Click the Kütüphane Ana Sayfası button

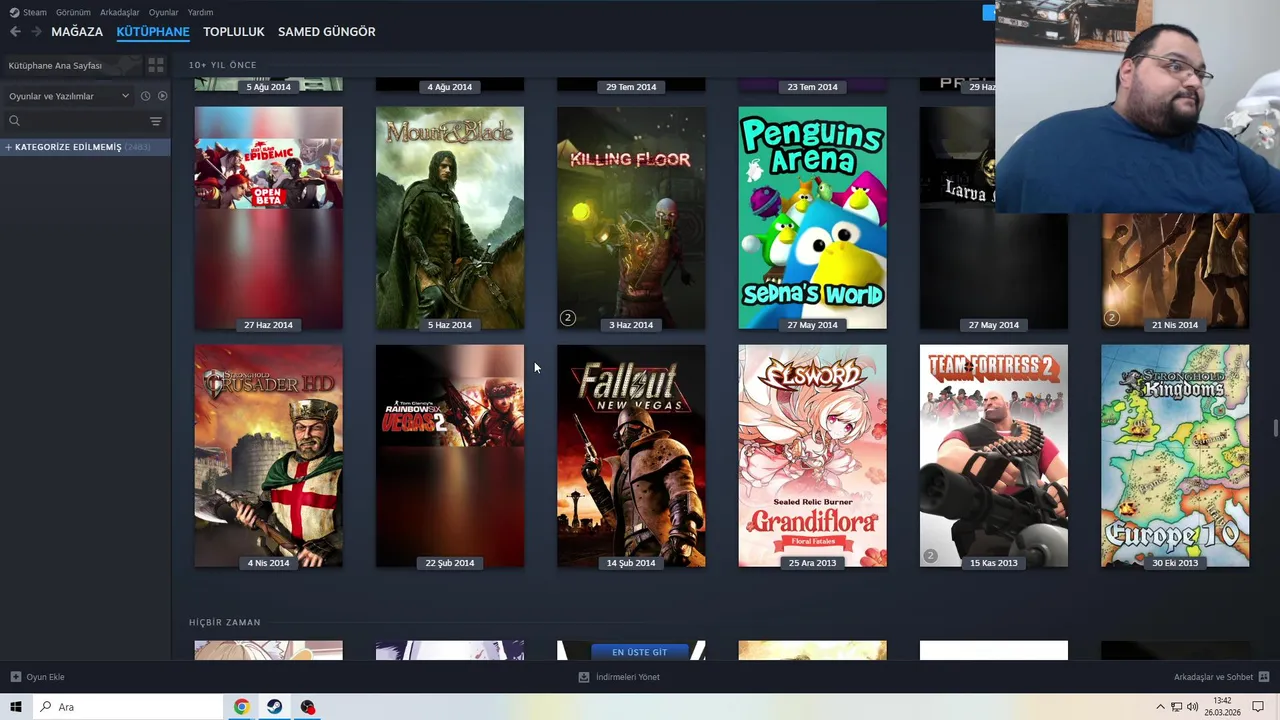tap(70, 65)
